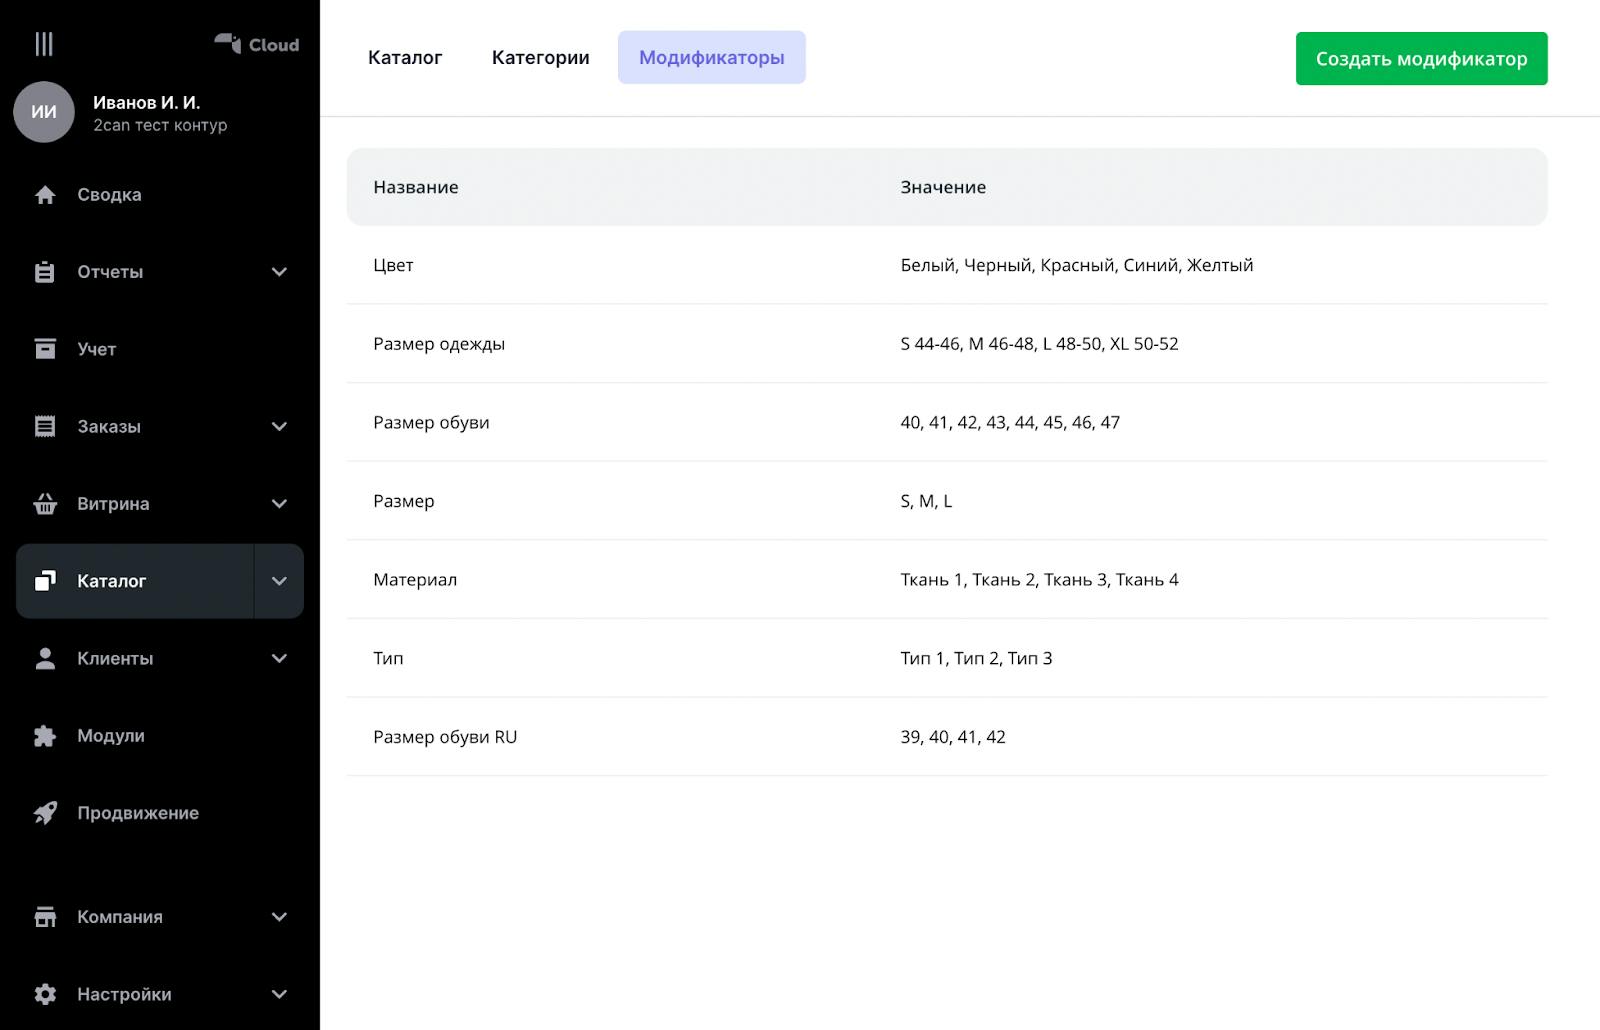This screenshot has width=1600, height=1030.
Task: Click the Каталог stacked squares icon
Action: tap(45, 581)
